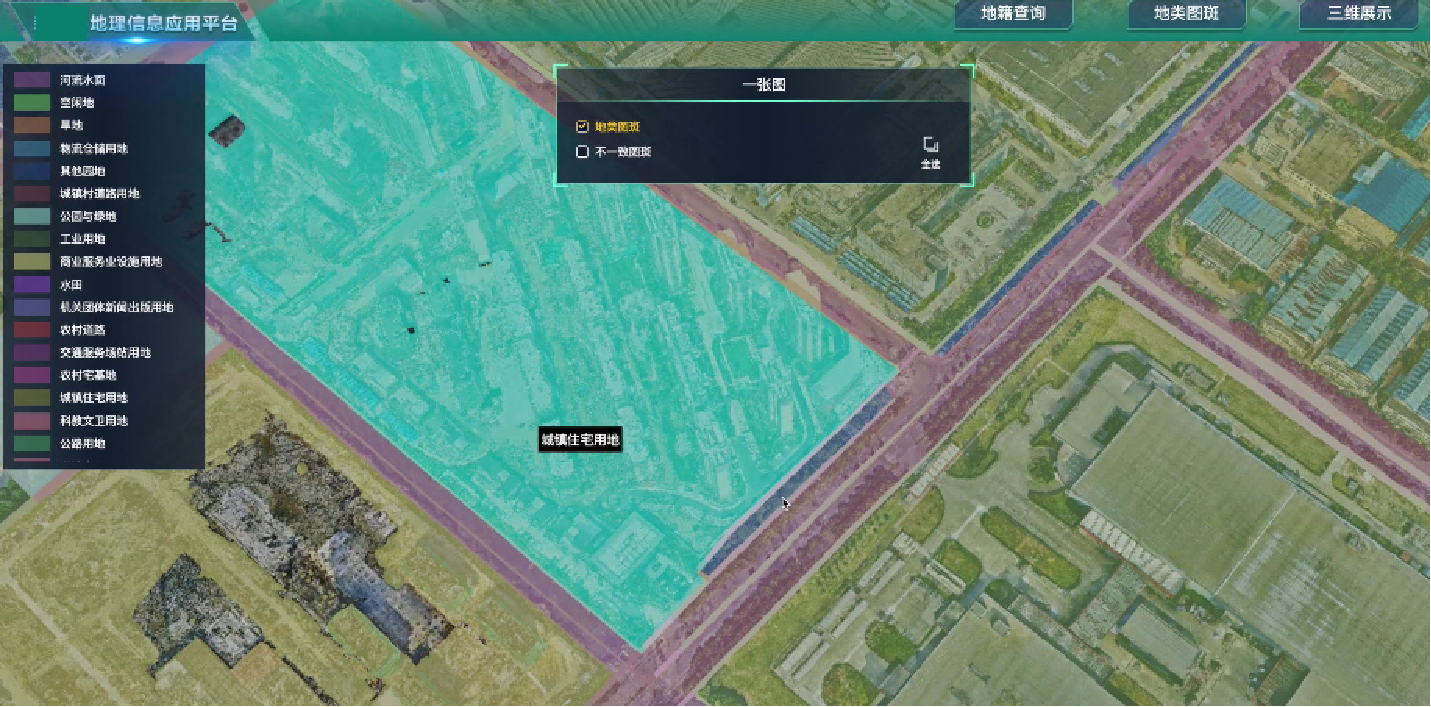Screen dimensions: 1431x707
Task: Pick the 物流仓储用地 legend swatch
Action: (32, 149)
